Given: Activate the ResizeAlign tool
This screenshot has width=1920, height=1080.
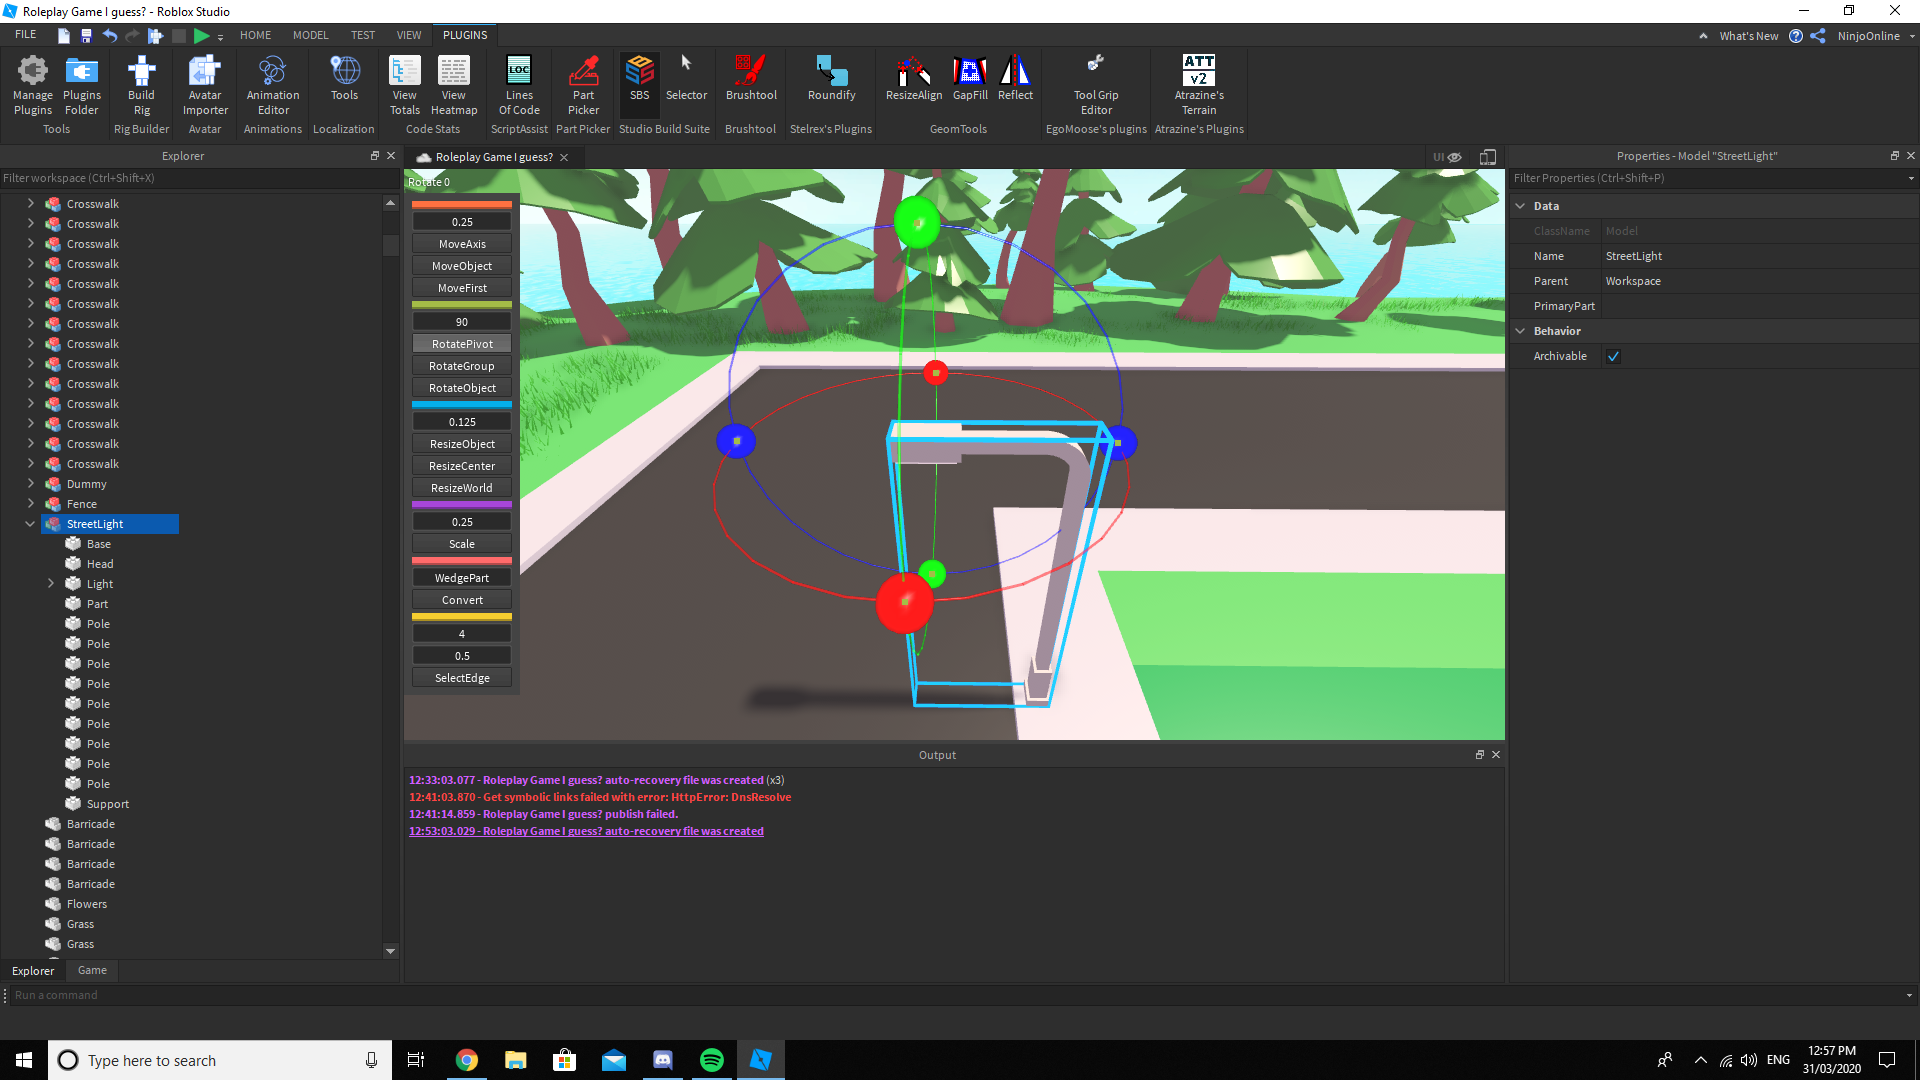Looking at the screenshot, I should (914, 78).
